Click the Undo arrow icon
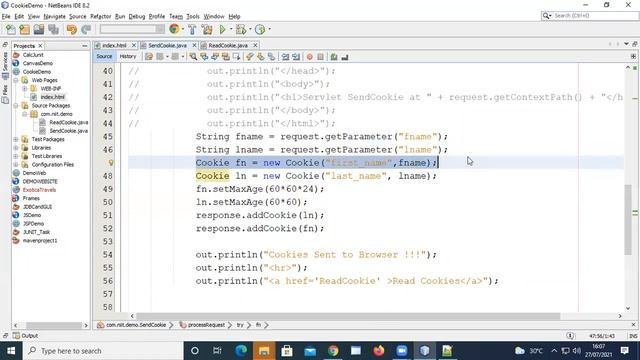Screen dimensions: 640x360 (x=71, y=29)
